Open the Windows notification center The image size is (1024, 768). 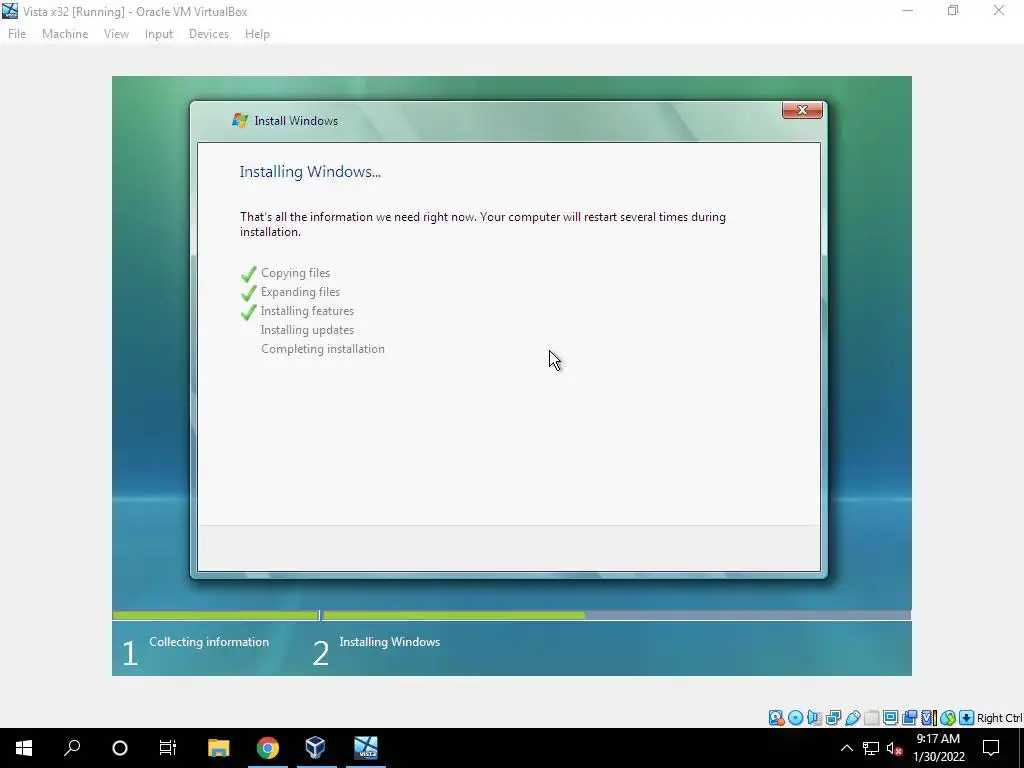tap(991, 748)
